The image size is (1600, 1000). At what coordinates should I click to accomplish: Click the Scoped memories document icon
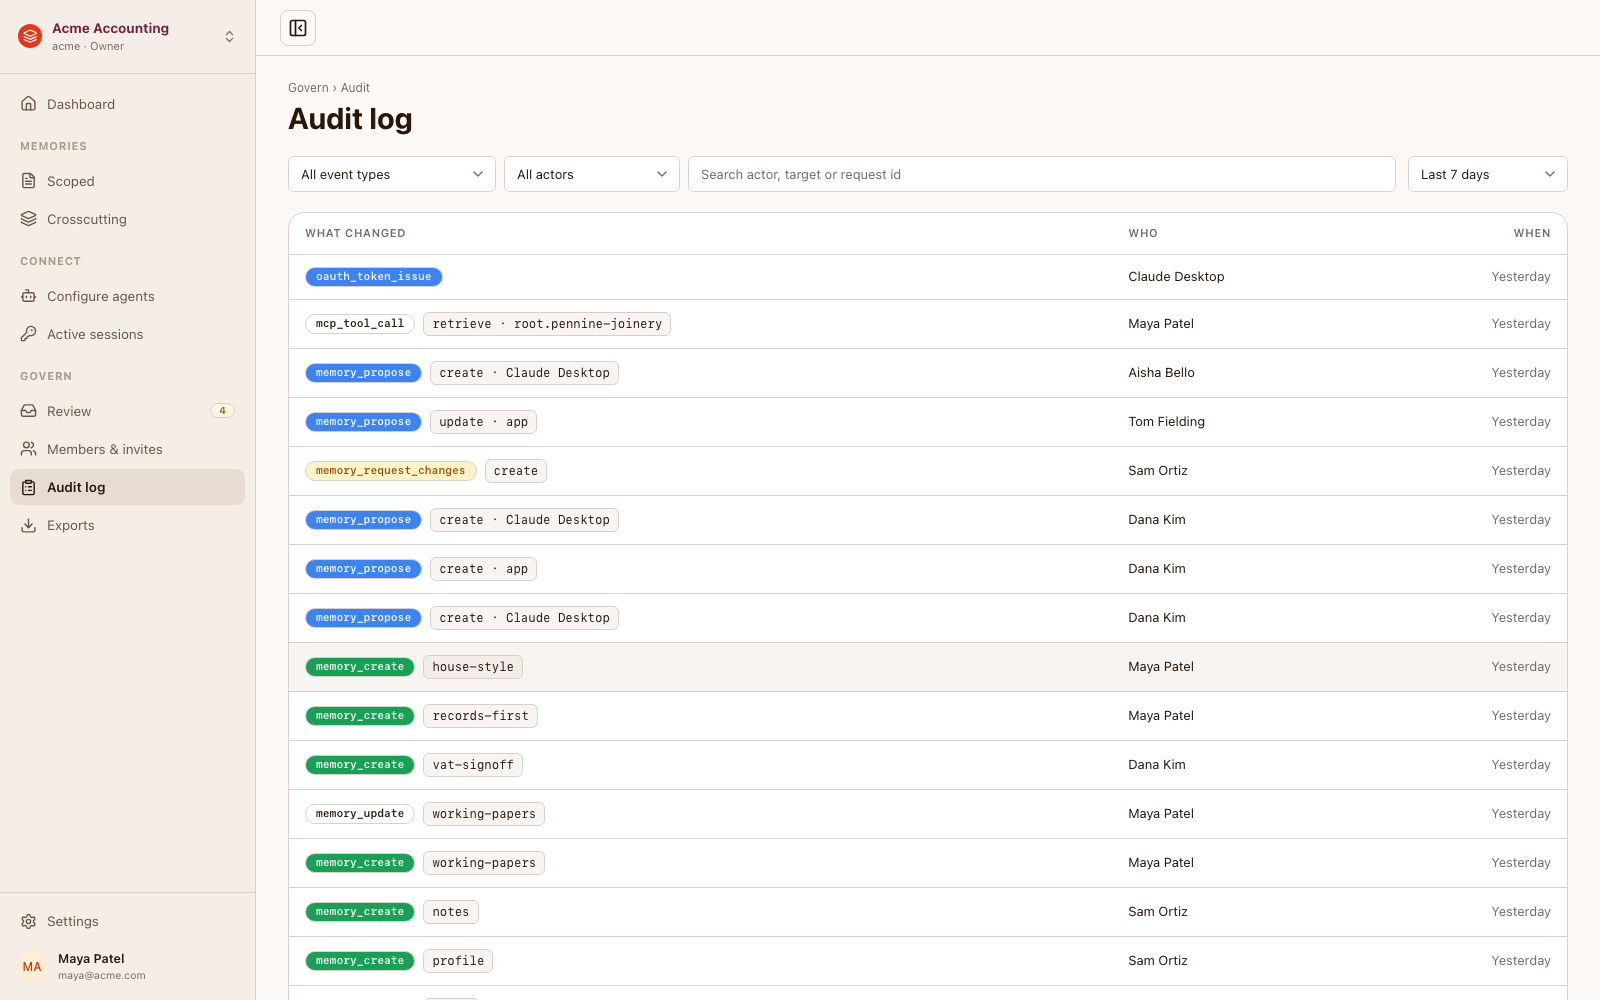[x=29, y=181]
